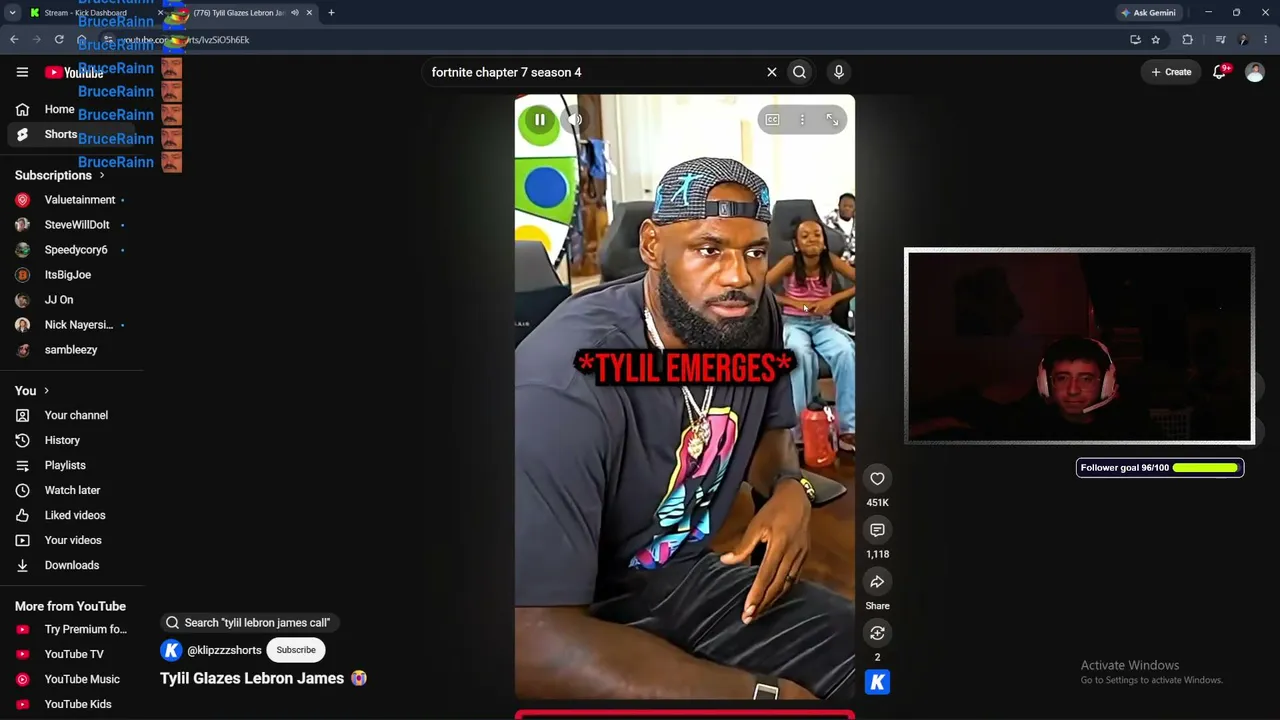
Task: Open the comments with 1,118 count
Action: click(877, 530)
